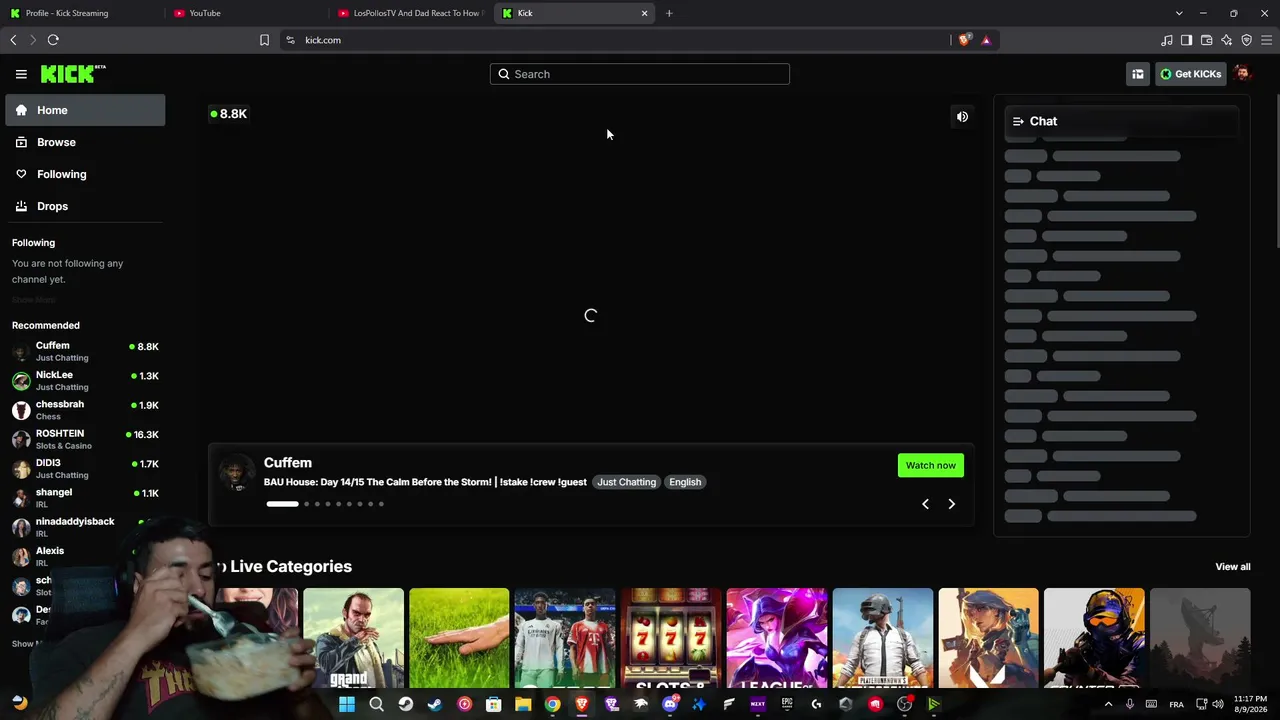Open File Explorer from the taskbar
1280x720 pixels.
(x=523, y=704)
